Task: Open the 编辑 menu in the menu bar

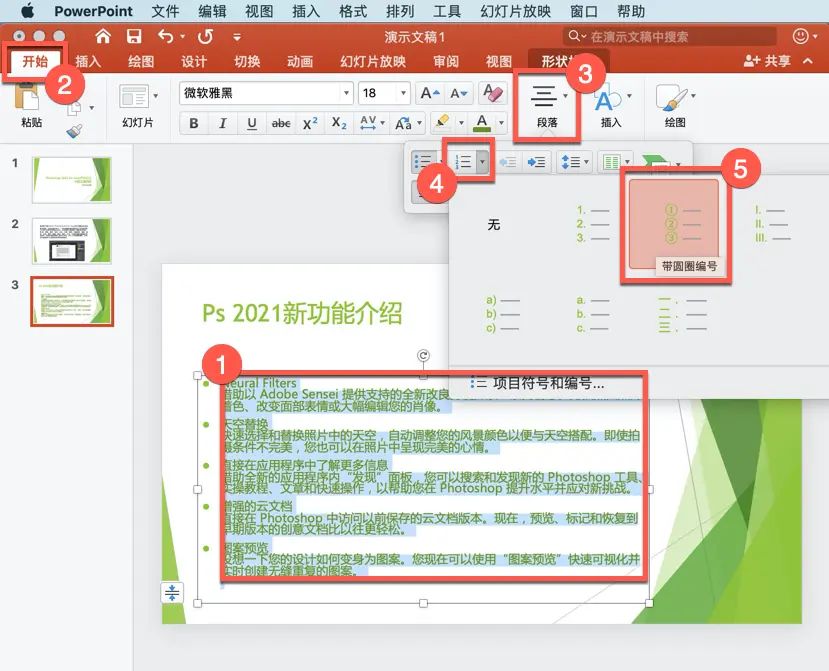Action: point(212,11)
